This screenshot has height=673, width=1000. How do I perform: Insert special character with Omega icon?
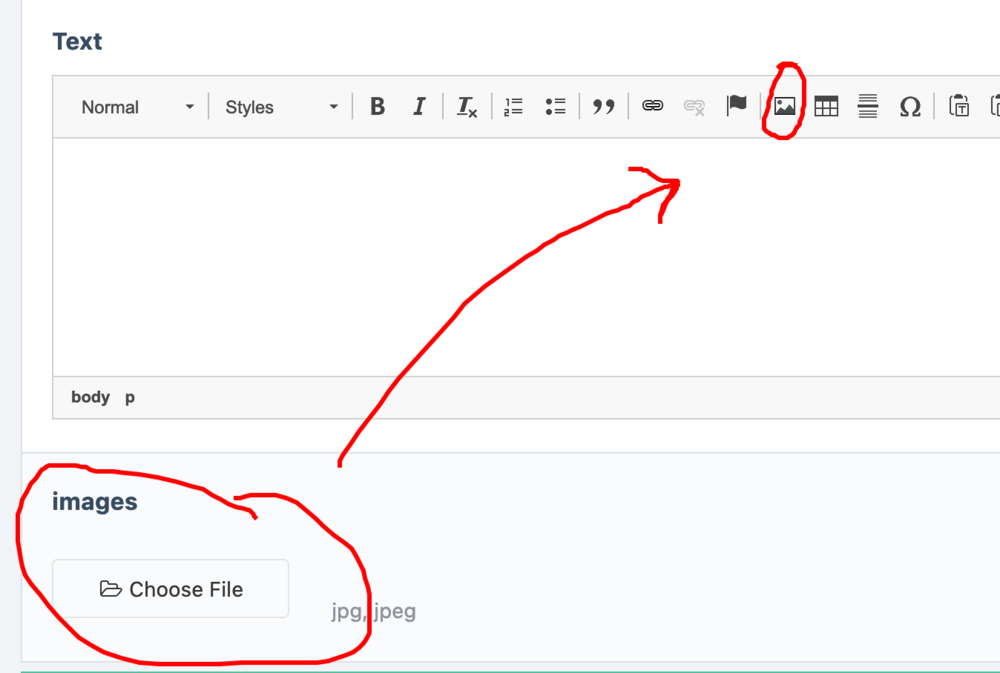point(910,107)
